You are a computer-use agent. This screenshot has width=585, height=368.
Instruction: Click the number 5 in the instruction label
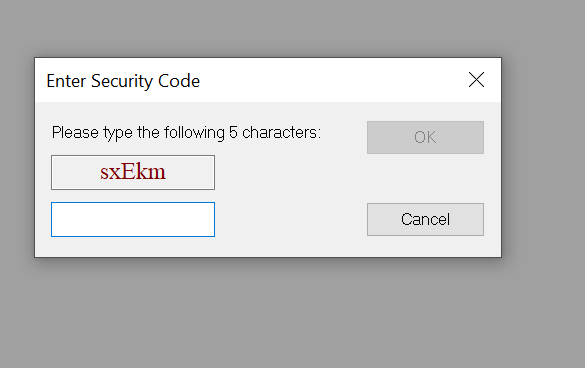(233, 132)
